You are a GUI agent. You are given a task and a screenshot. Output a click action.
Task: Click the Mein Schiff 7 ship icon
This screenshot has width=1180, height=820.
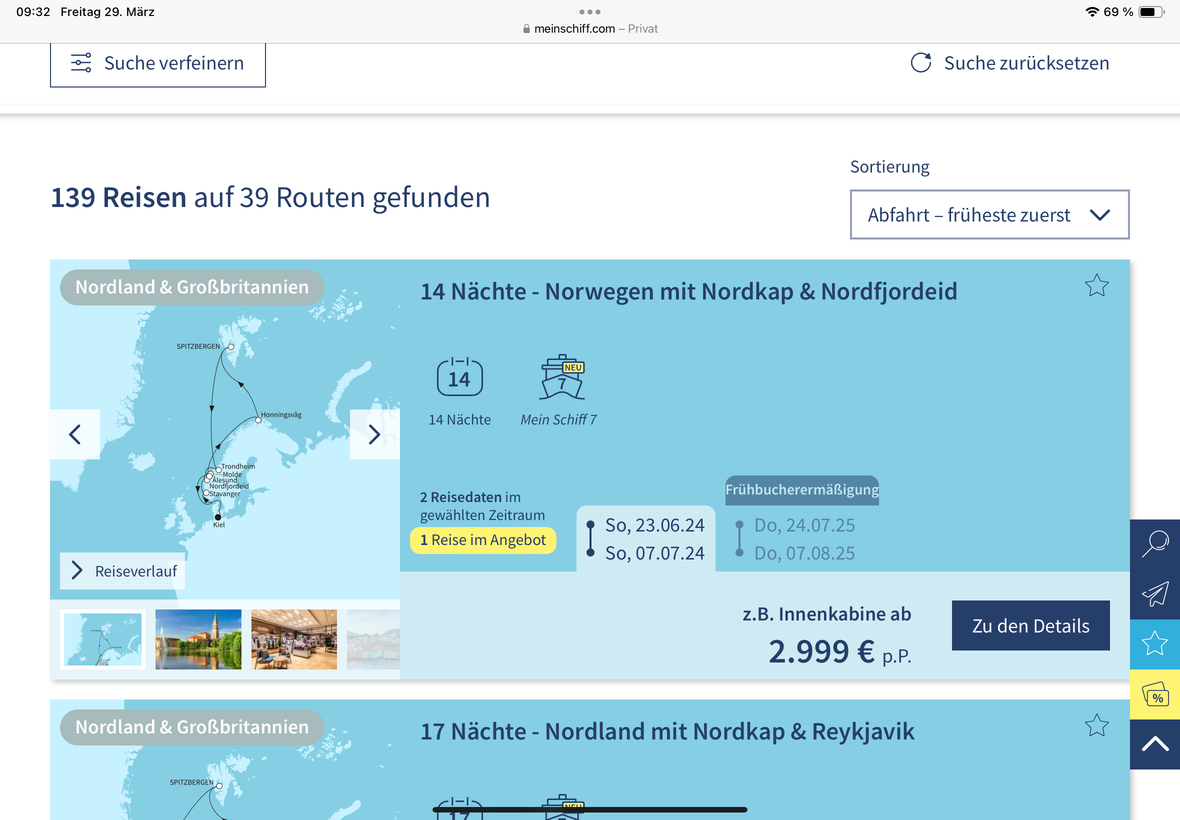[561, 378]
